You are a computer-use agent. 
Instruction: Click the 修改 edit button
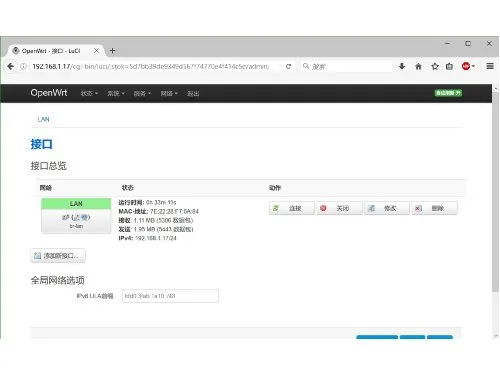pos(387,208)
